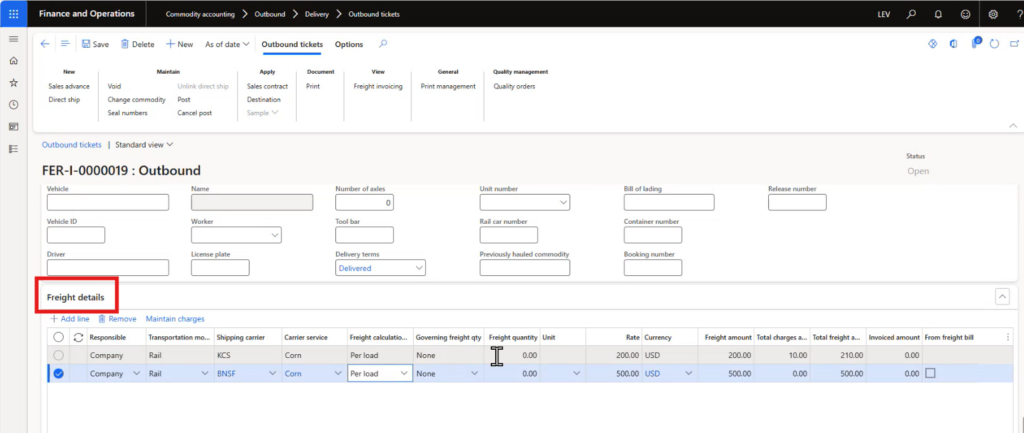
Task: Open Favorites star in the sidebar
Action: (x=13, y=83)
